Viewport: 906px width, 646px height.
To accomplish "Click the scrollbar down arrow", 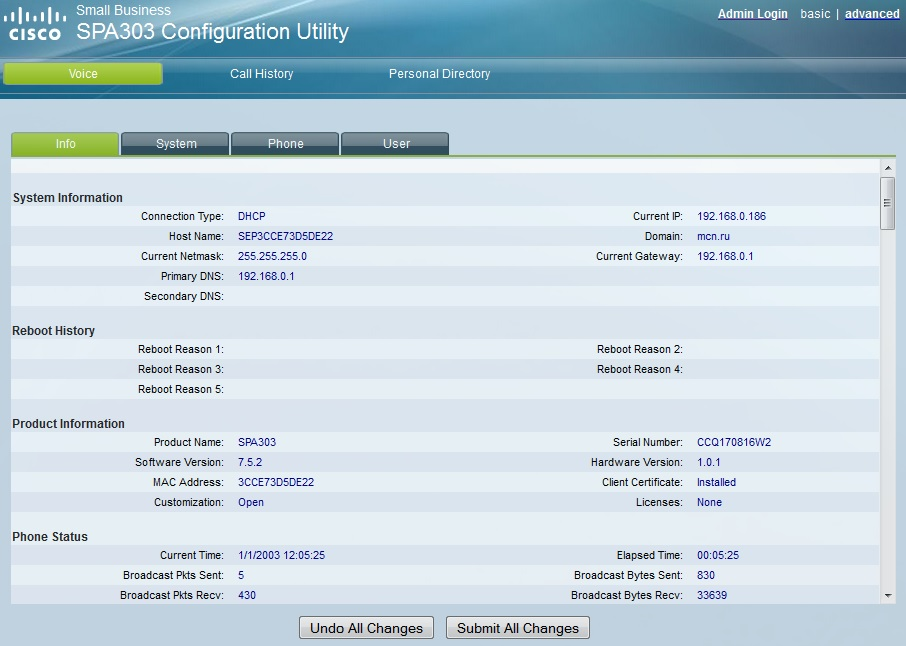I will 888,596.
